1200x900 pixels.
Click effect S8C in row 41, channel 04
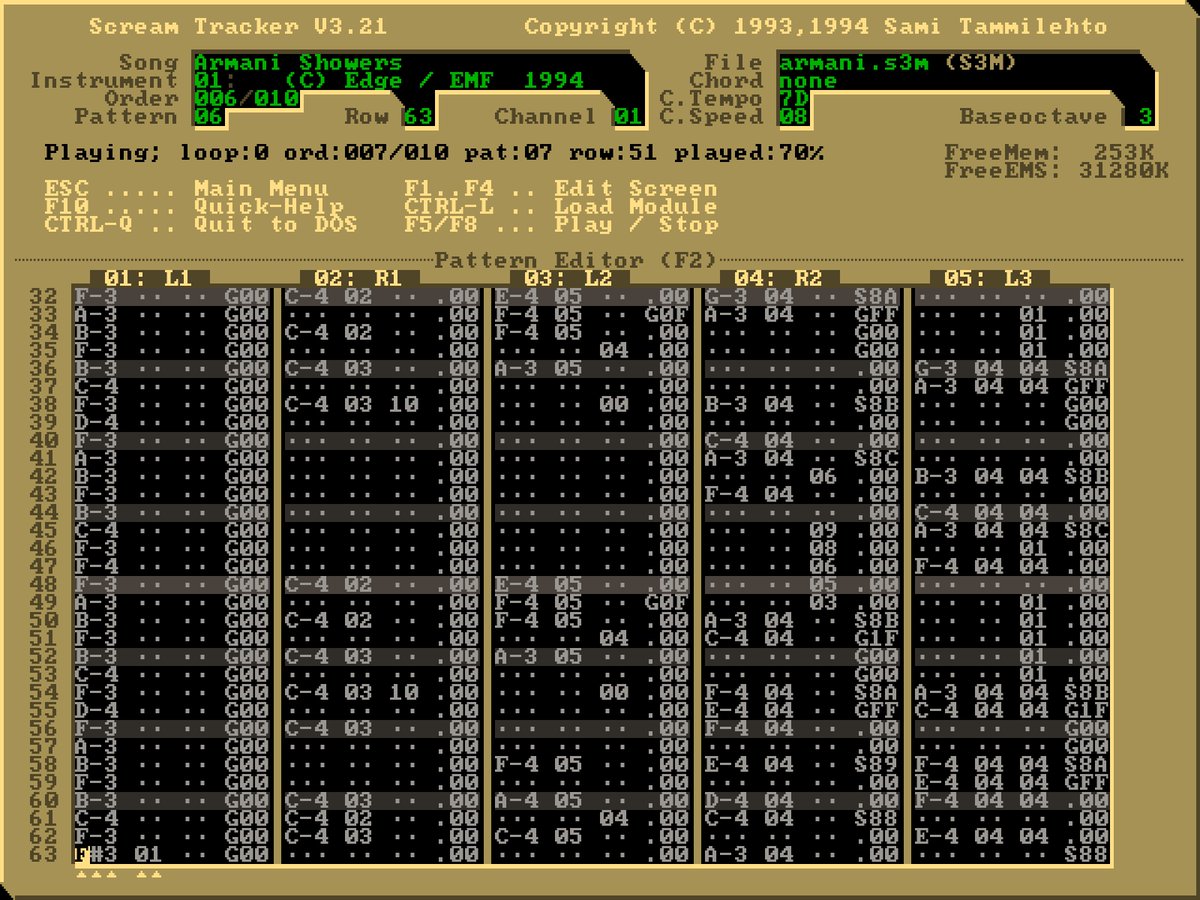point(876,458)
